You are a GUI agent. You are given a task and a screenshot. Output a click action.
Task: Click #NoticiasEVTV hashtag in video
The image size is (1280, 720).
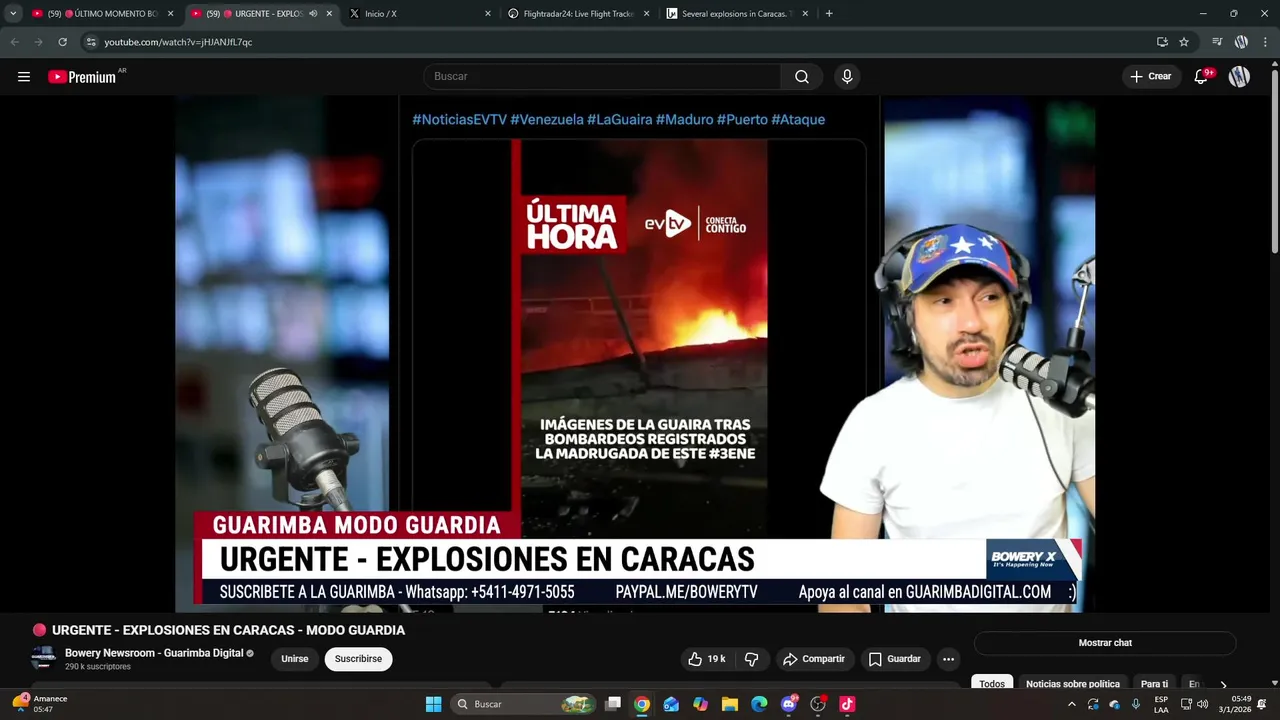click(459, 119)
